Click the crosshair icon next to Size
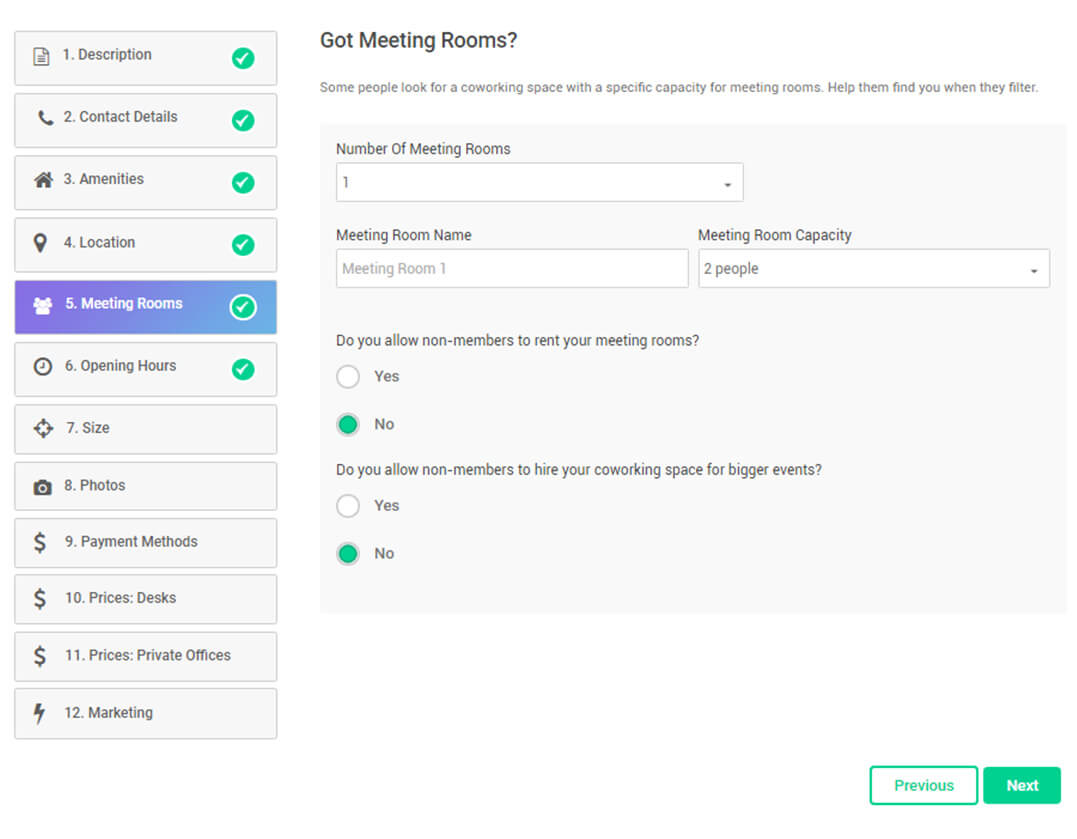 (43, 428)
